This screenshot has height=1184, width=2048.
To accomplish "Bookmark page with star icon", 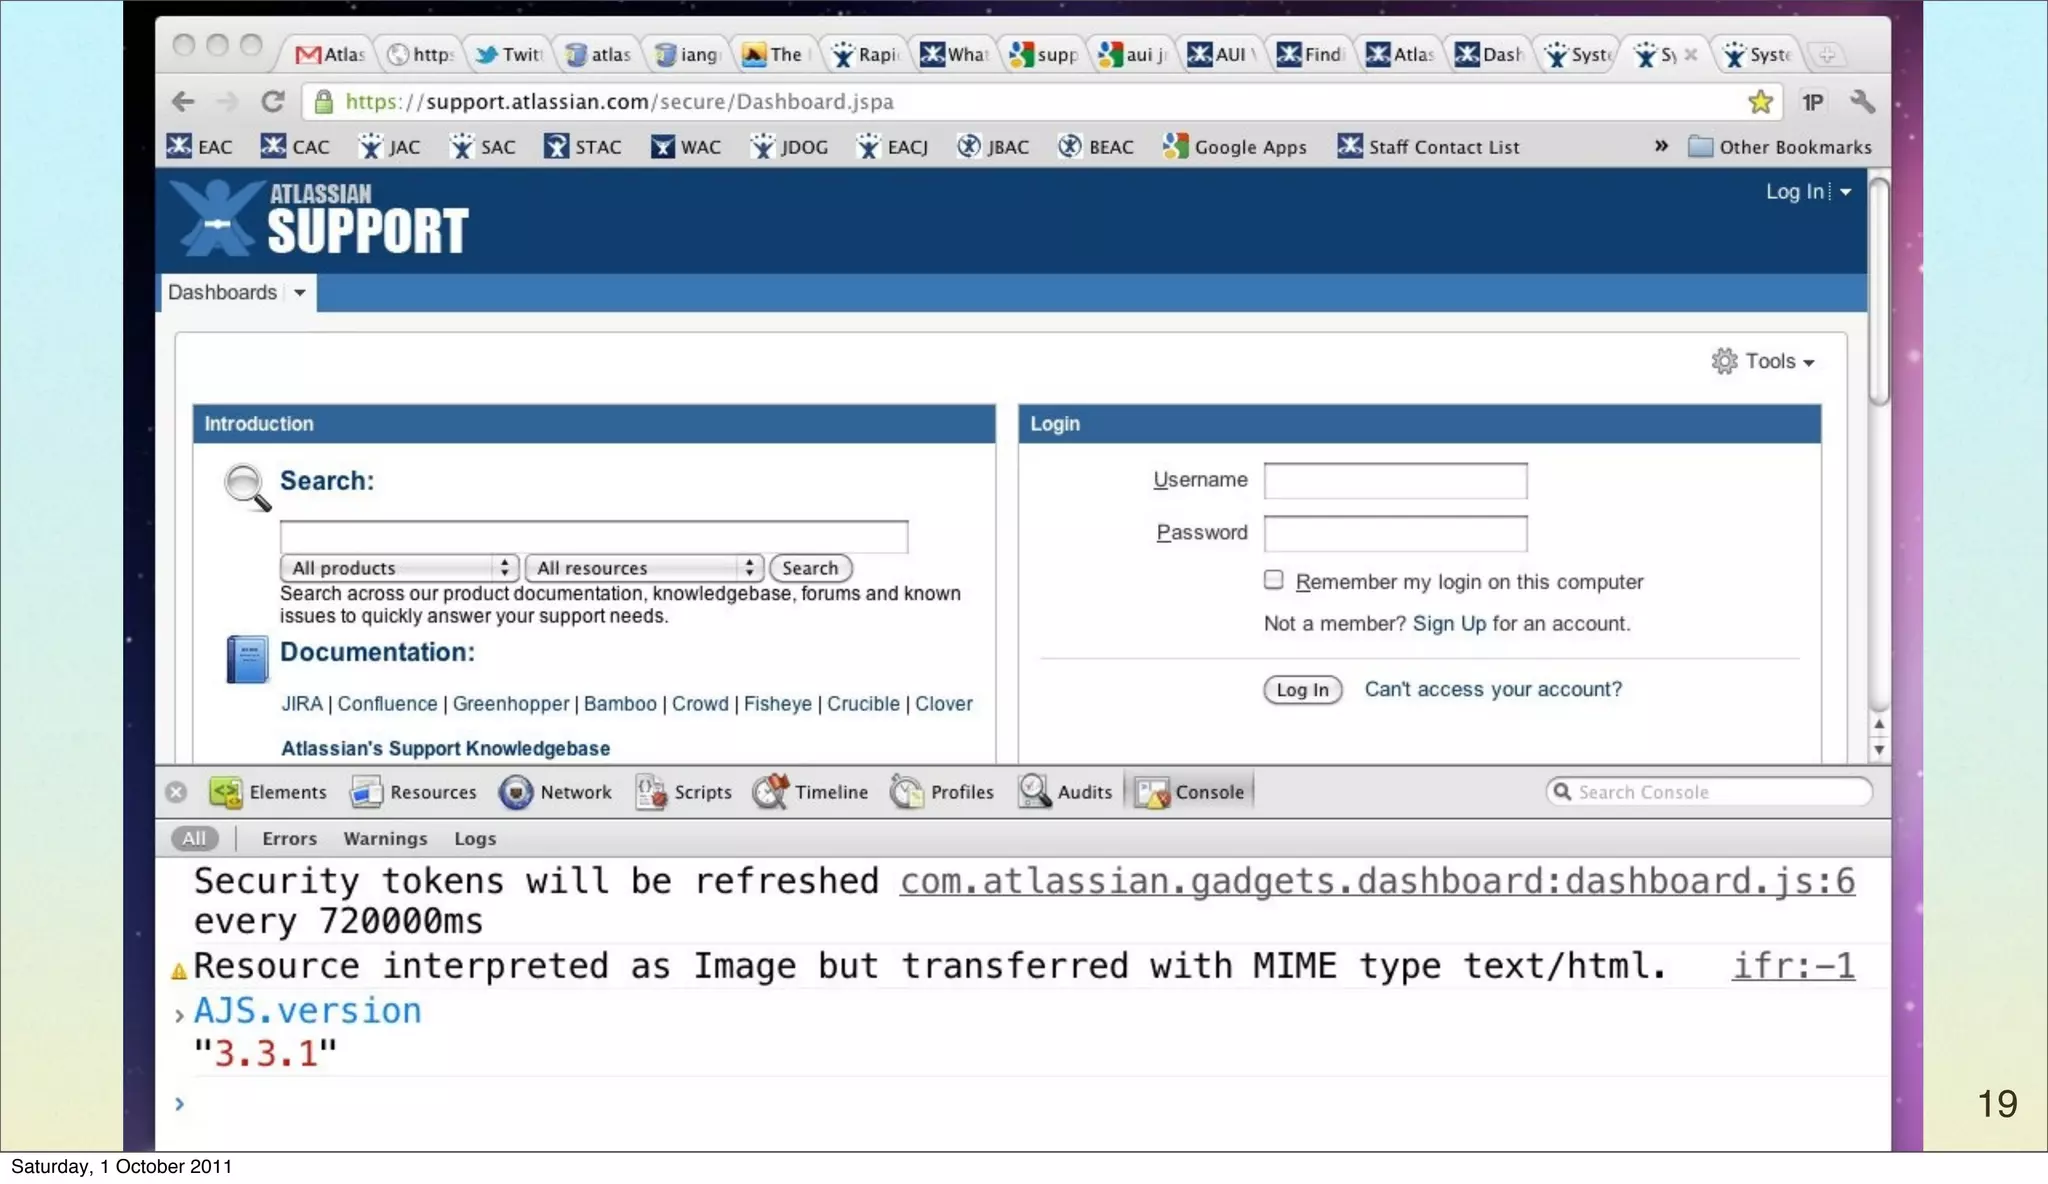I will tap(1760, 102).
